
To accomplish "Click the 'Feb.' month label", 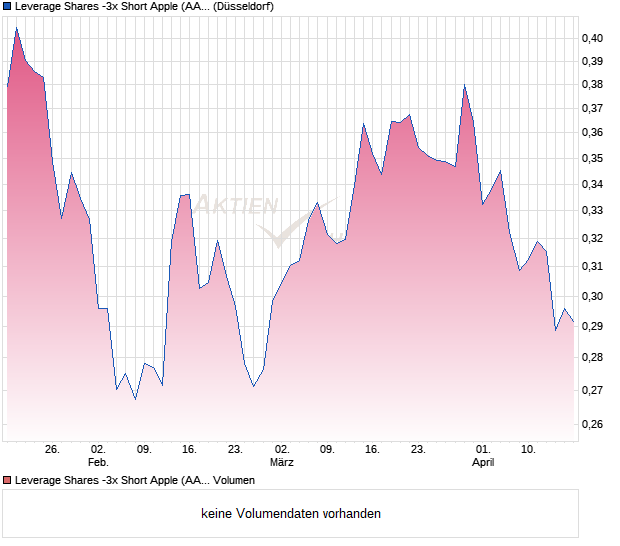I will click(98, 462).
